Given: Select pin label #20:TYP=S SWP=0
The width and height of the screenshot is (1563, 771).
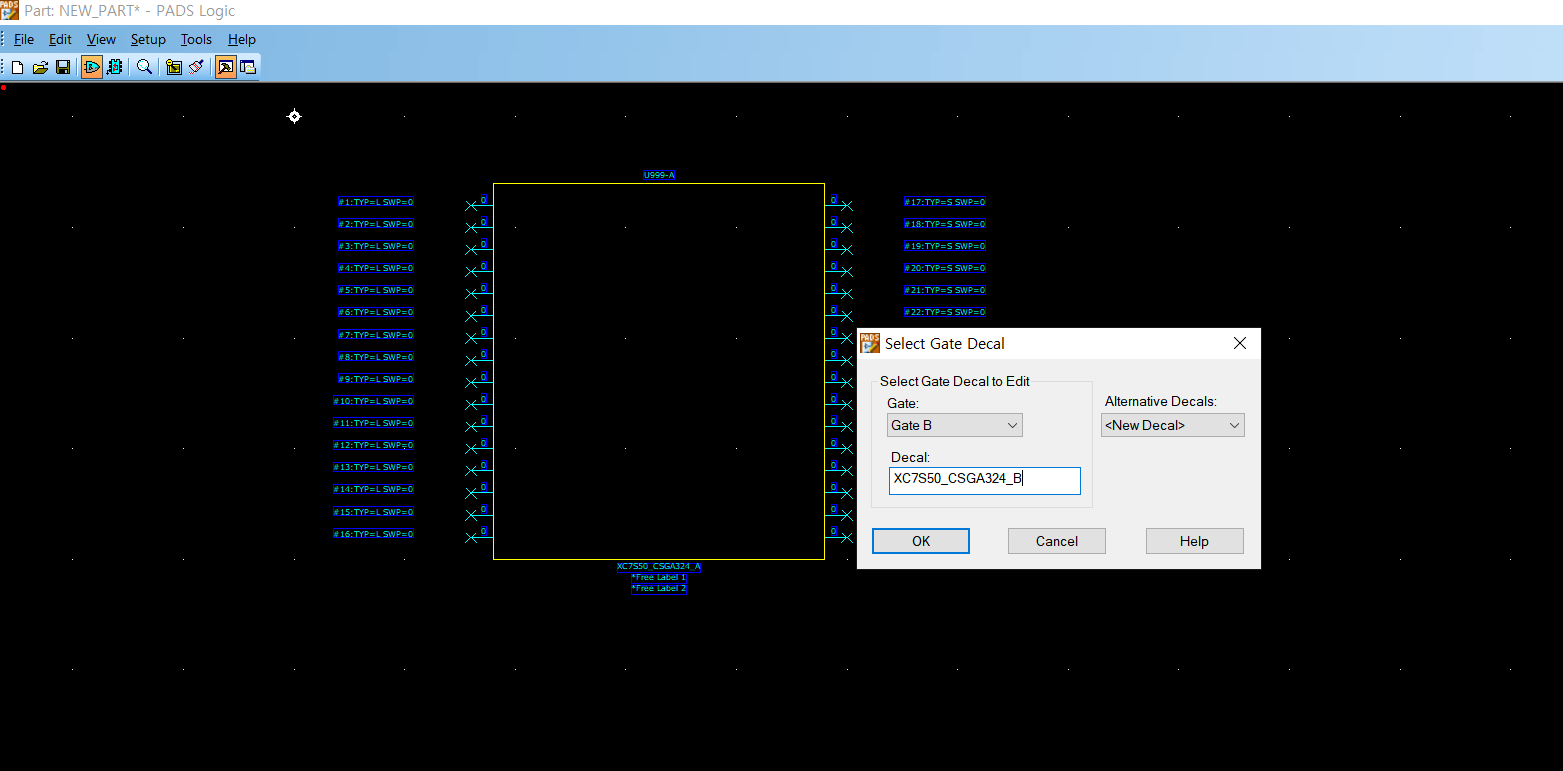Looking at the screenshot, I should (945, 268).
